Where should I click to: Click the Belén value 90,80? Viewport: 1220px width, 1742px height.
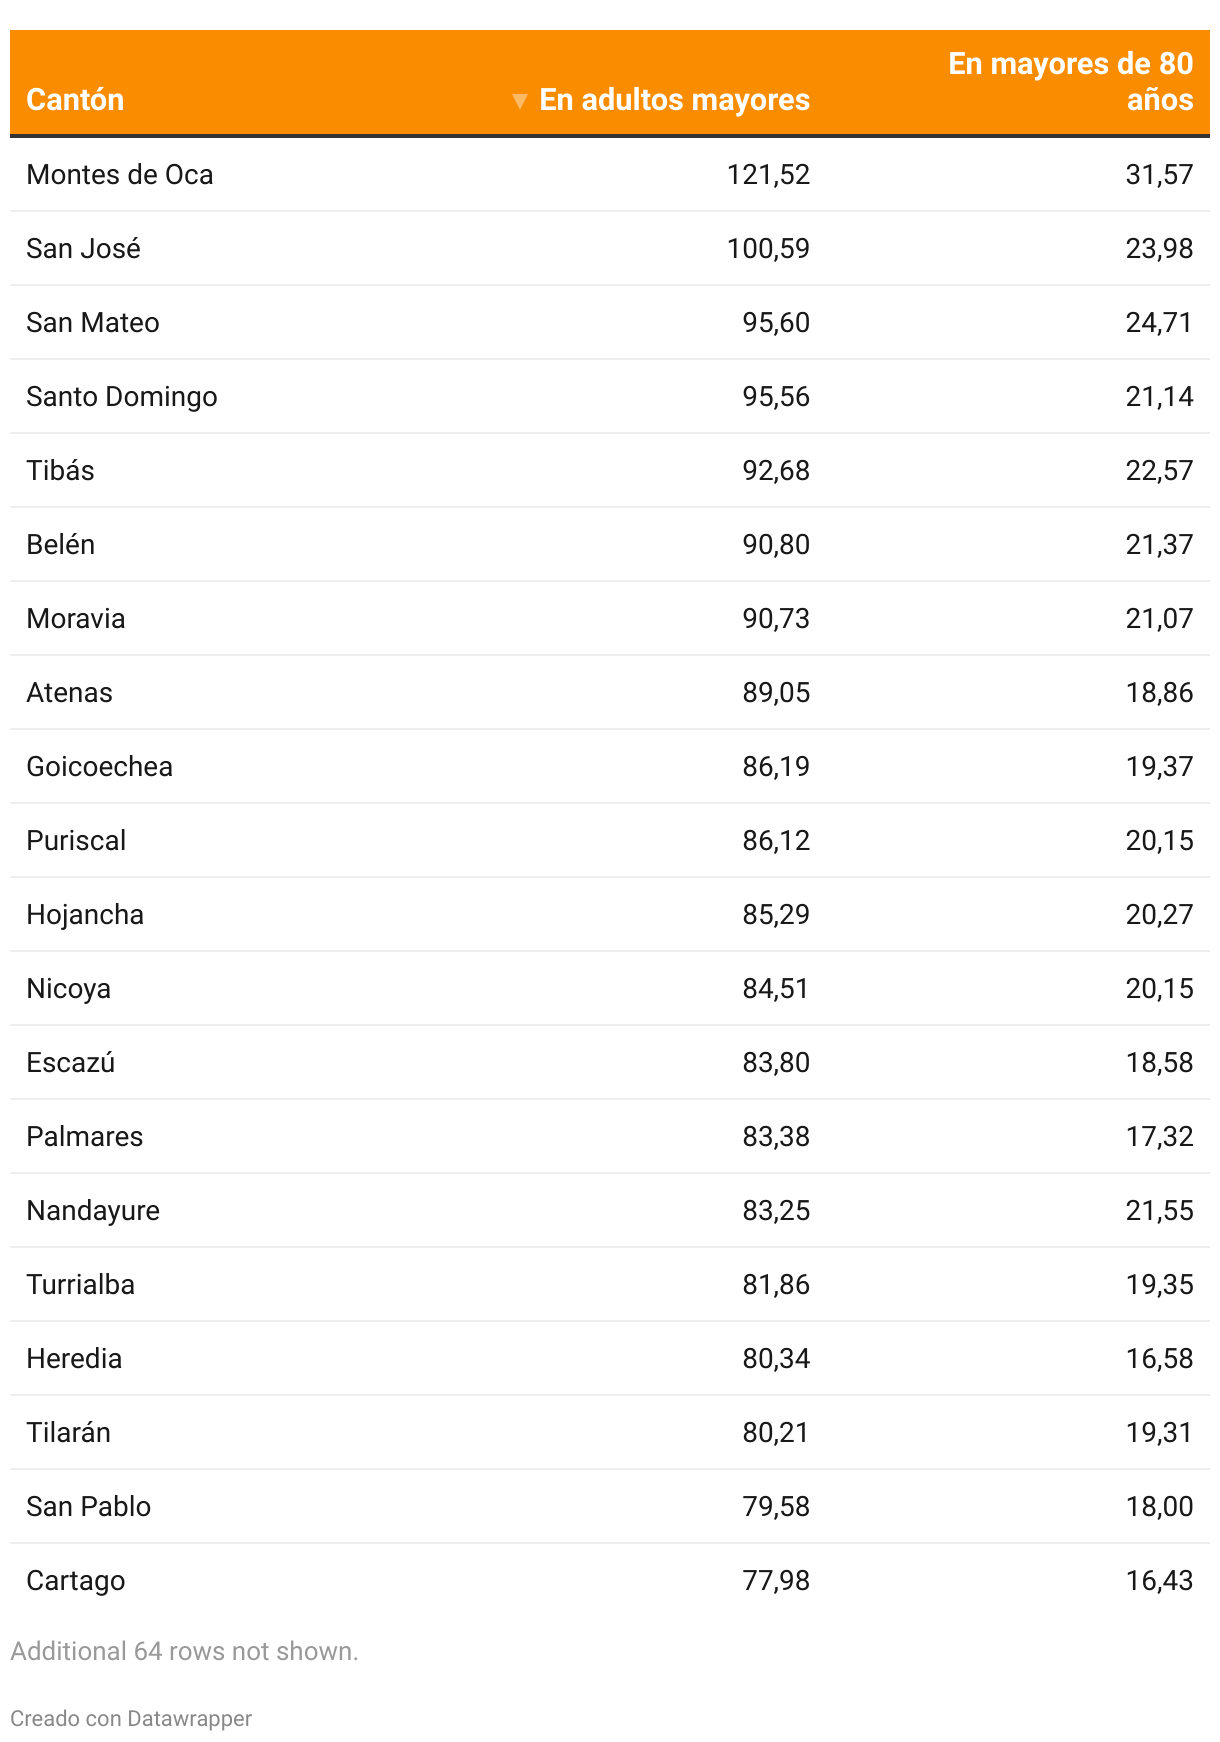[x=775, y=545]
